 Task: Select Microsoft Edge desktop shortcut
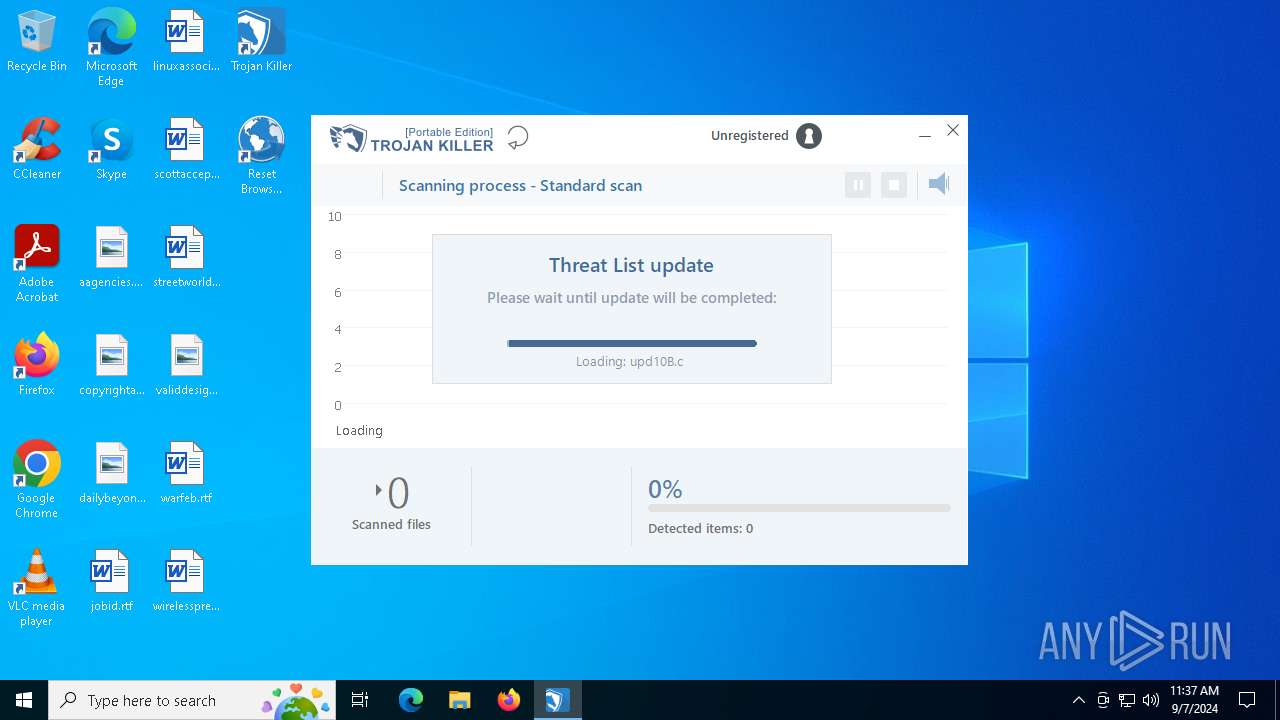point(111,48)
